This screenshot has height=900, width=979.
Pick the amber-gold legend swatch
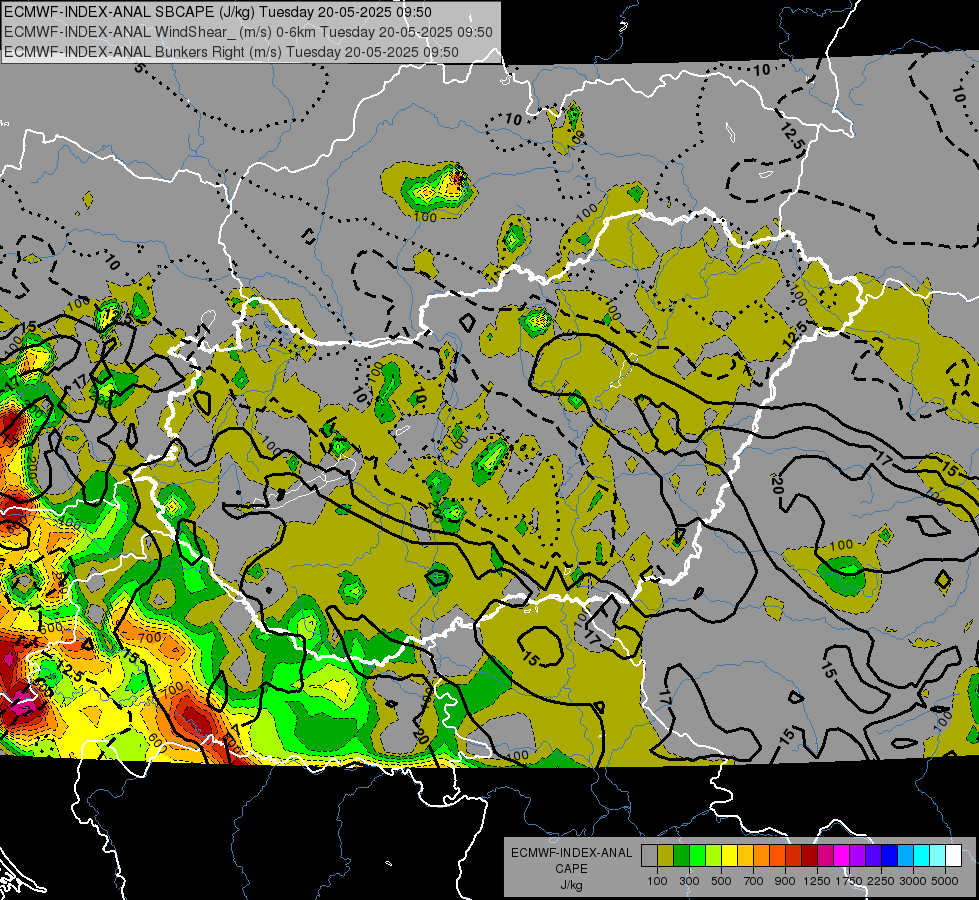(745, 856)
